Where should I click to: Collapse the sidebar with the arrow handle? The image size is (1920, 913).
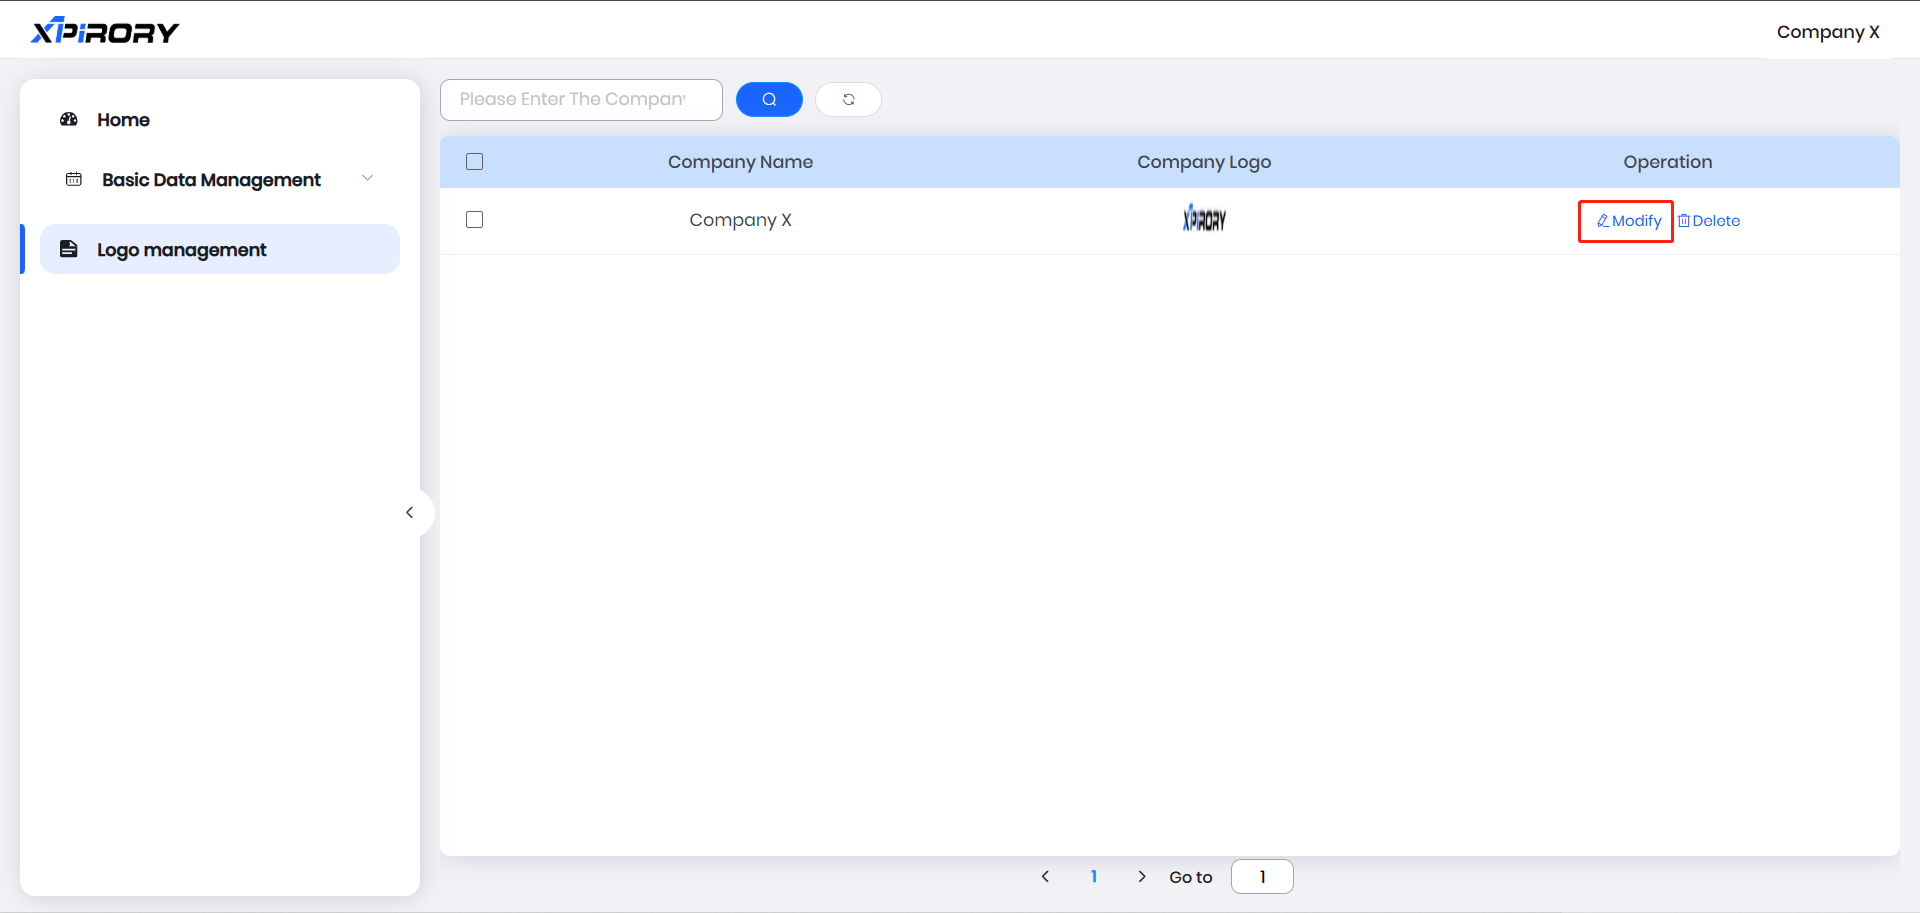pyautogui.click(x=410, y=513)
